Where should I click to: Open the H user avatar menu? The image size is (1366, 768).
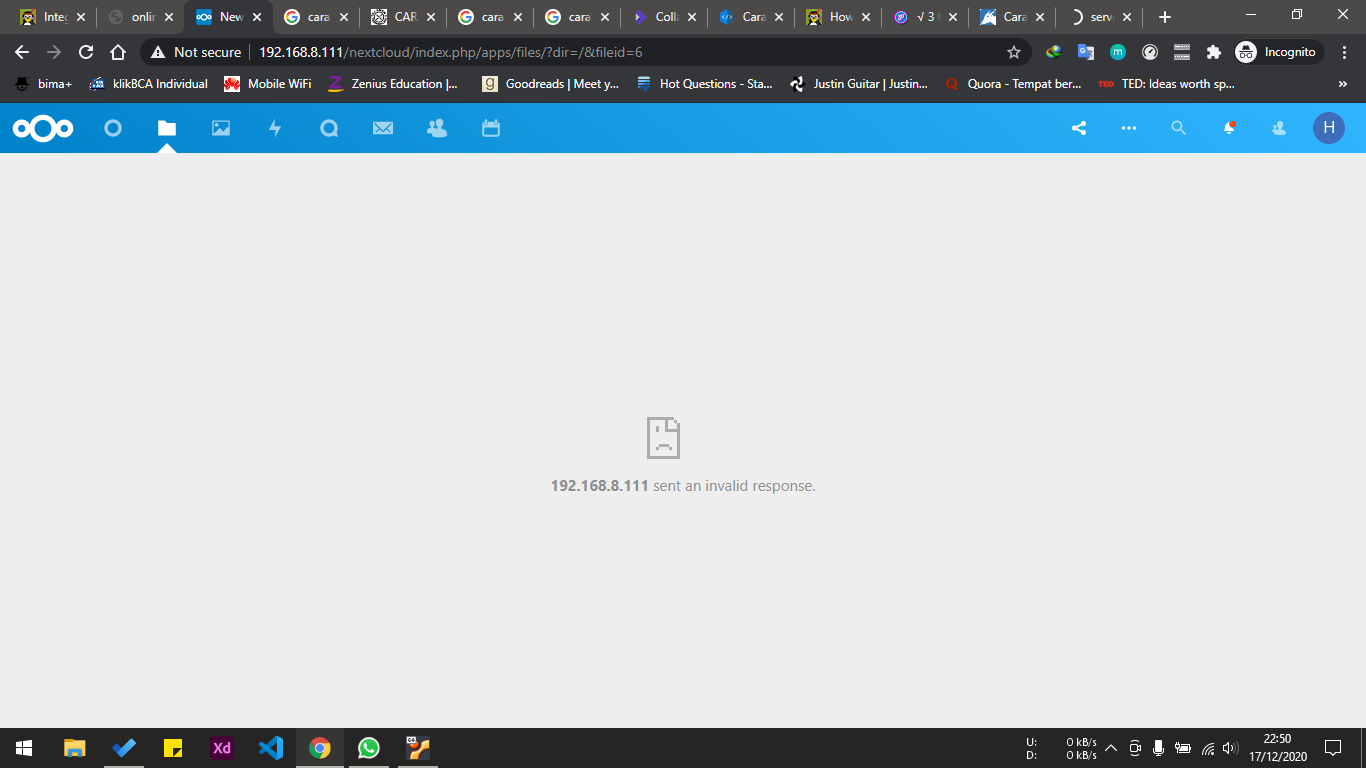1328,128
